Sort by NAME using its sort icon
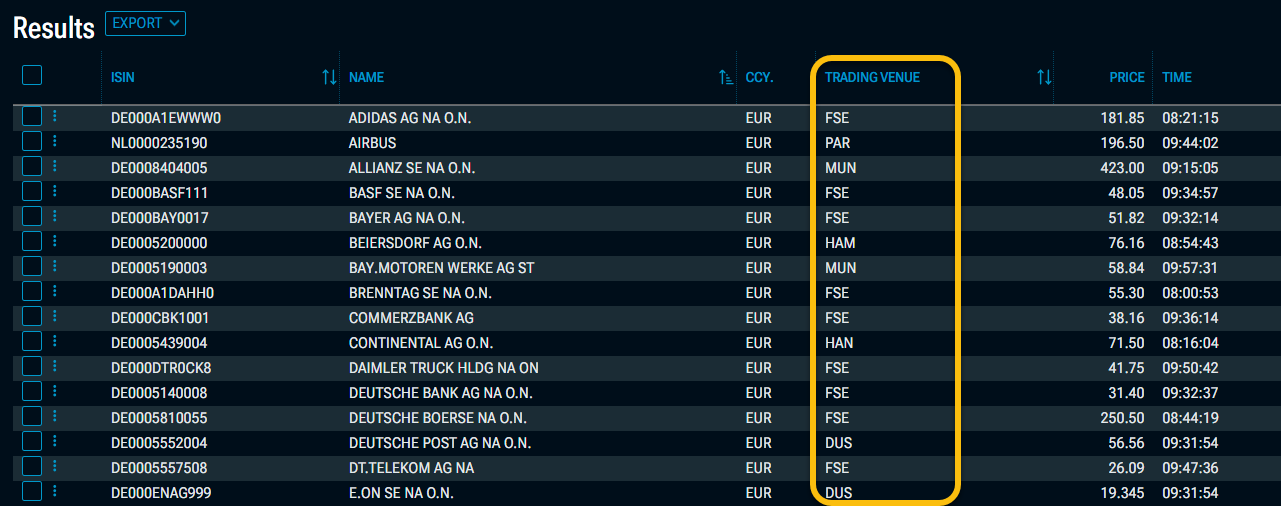This screenshot has height=506, width=1281. click(x=727, y=77)
